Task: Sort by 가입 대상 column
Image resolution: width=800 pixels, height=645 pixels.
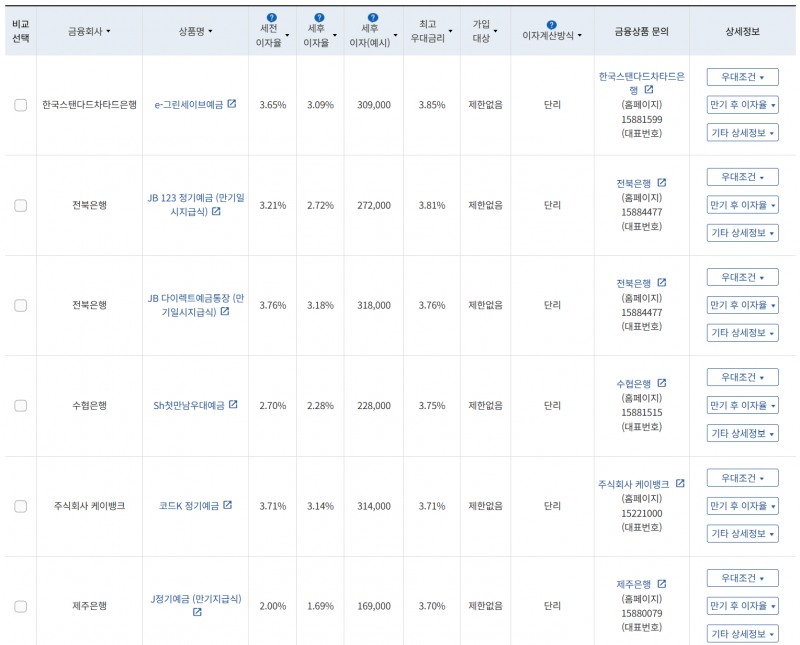Action: tap(485, 31)
